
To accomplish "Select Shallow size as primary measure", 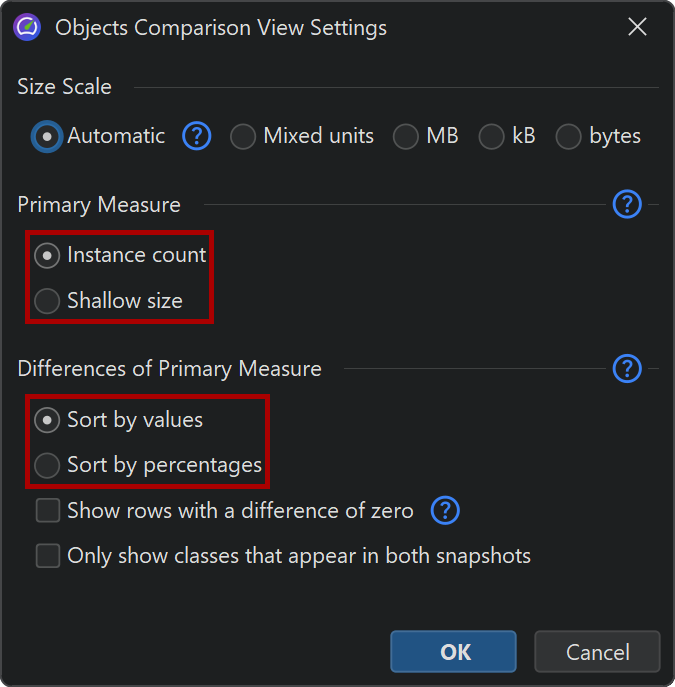I will 47,300.
